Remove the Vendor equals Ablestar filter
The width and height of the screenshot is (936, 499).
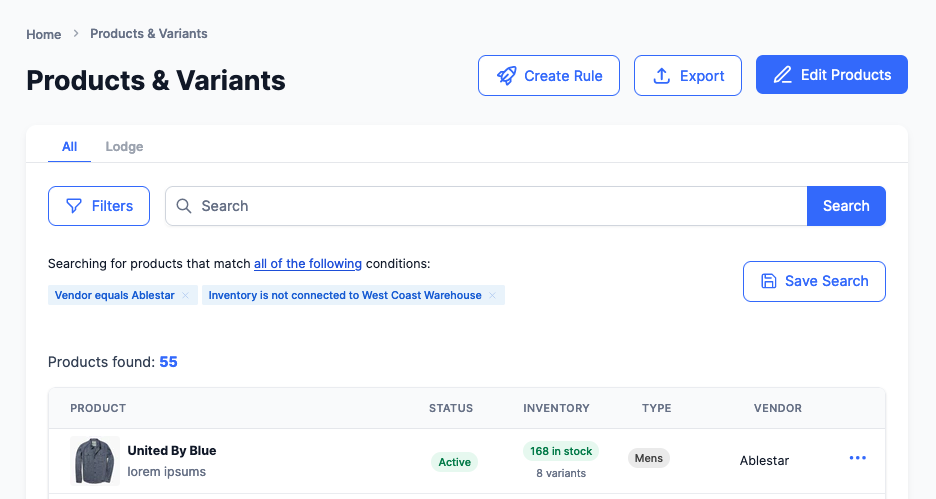pyautogui.click(x=185, y=296)
